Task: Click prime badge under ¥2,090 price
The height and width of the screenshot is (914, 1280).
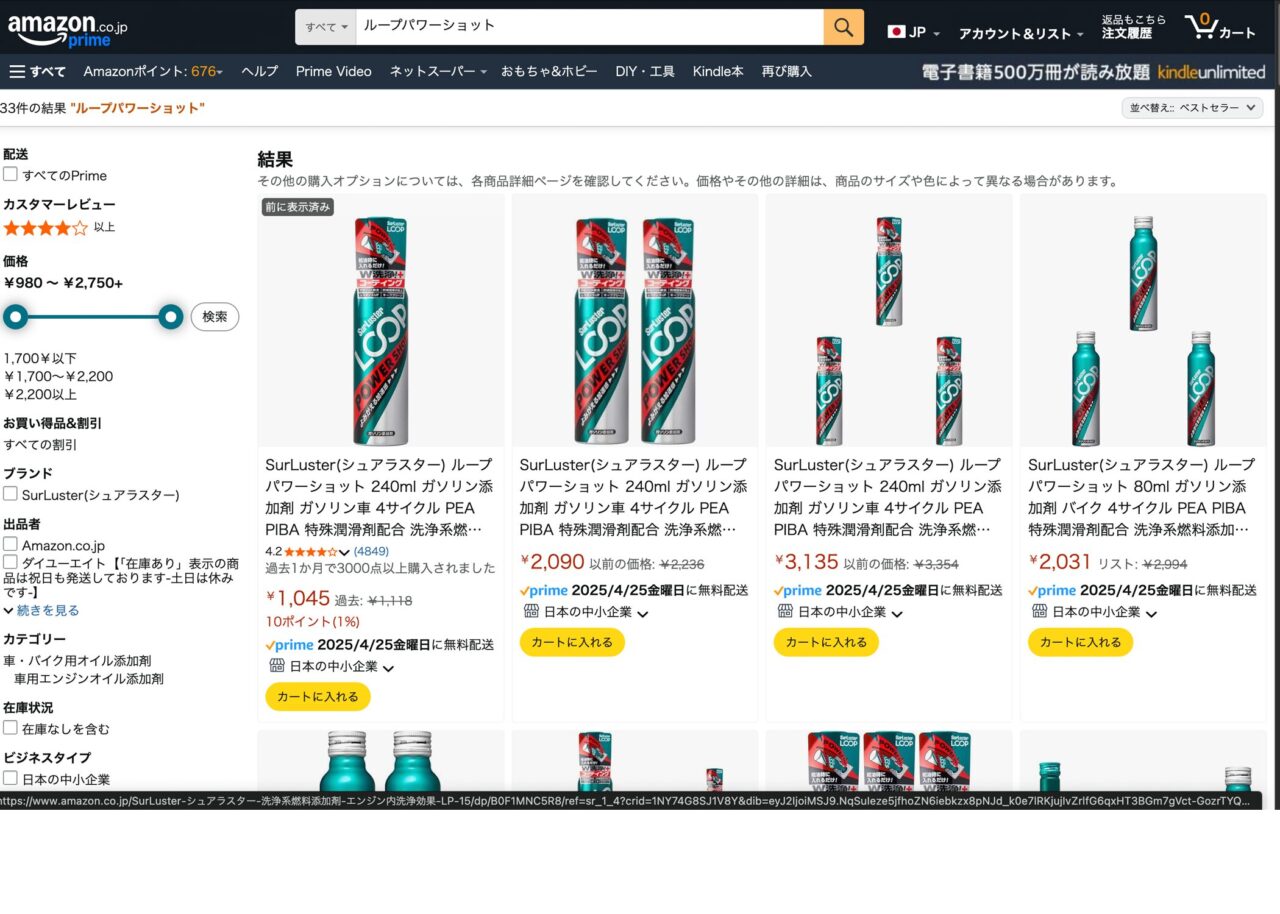Action: click(543, 590)
